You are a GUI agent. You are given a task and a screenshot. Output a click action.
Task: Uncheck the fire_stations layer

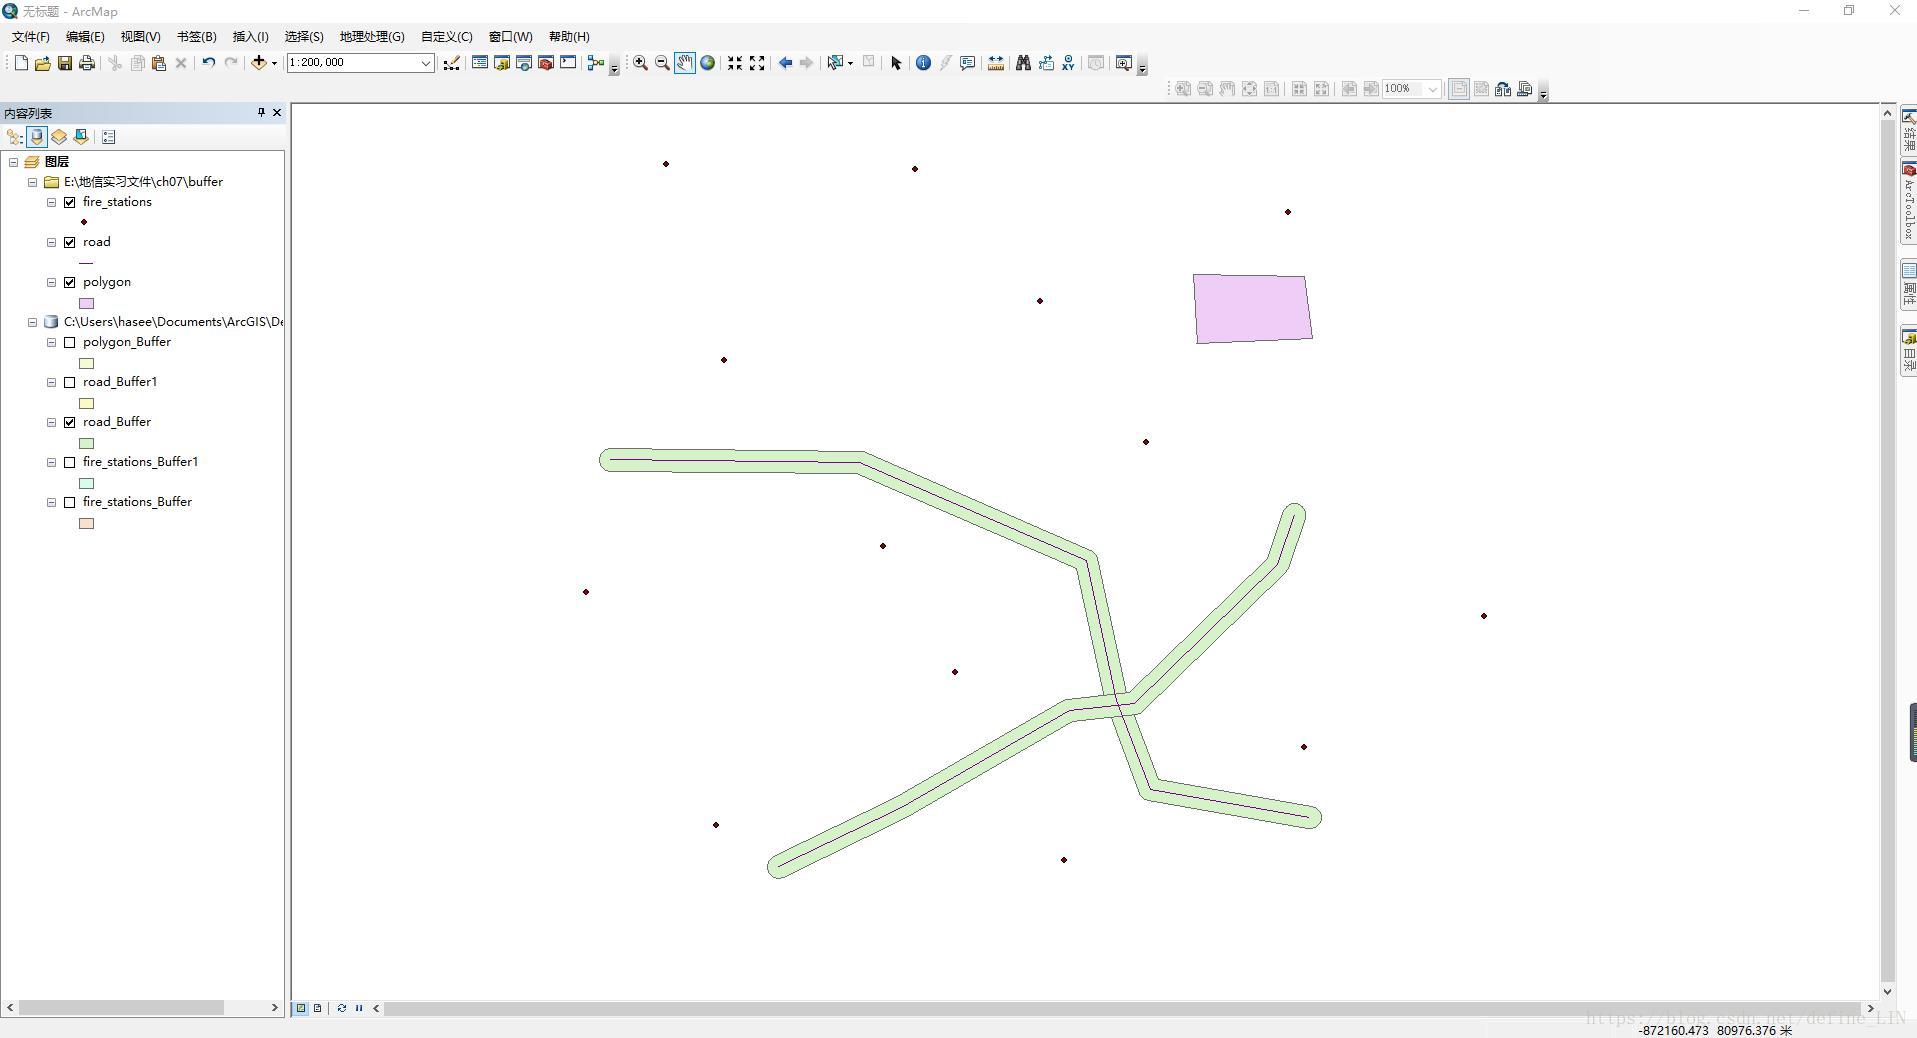click(x=70, y=202)
